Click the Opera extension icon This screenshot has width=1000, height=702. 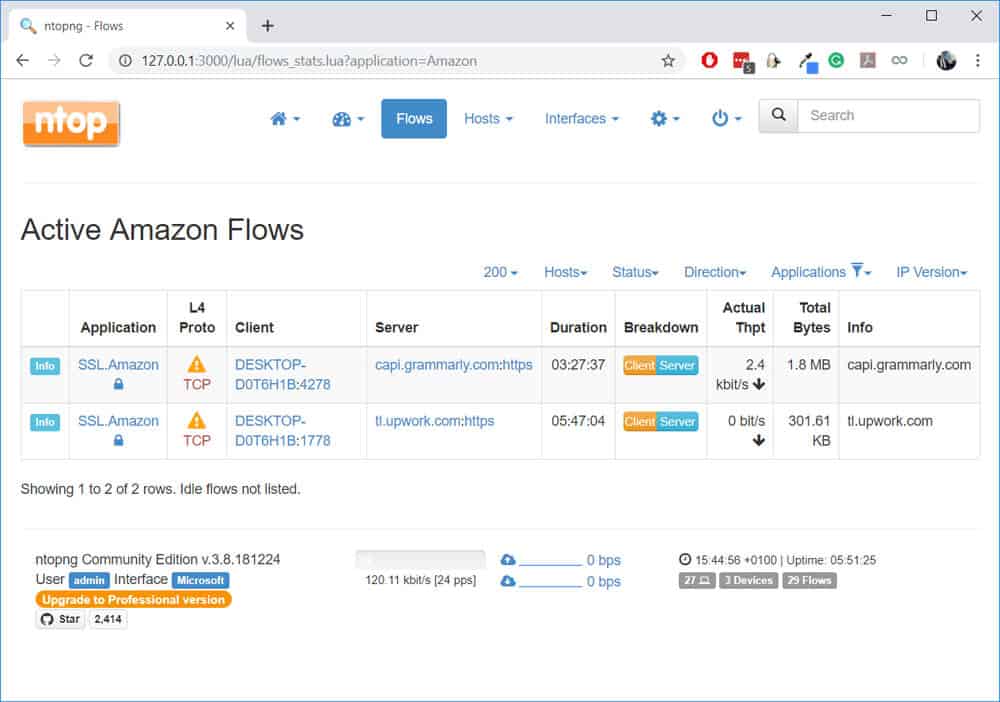pyautogui.click(x=709, y=61)
